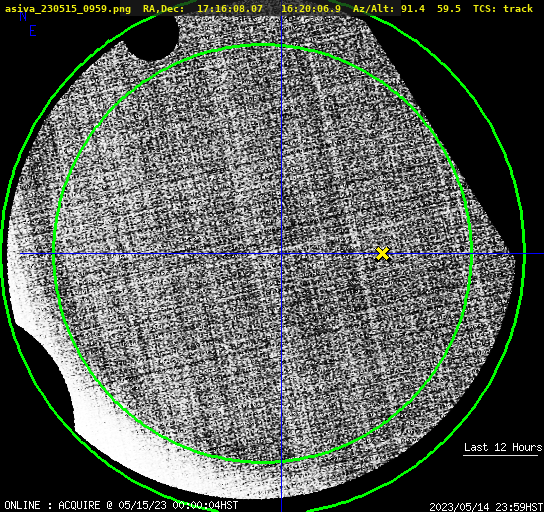
Task: Click the Dec value 16:20:06.9
Action: 311,8
